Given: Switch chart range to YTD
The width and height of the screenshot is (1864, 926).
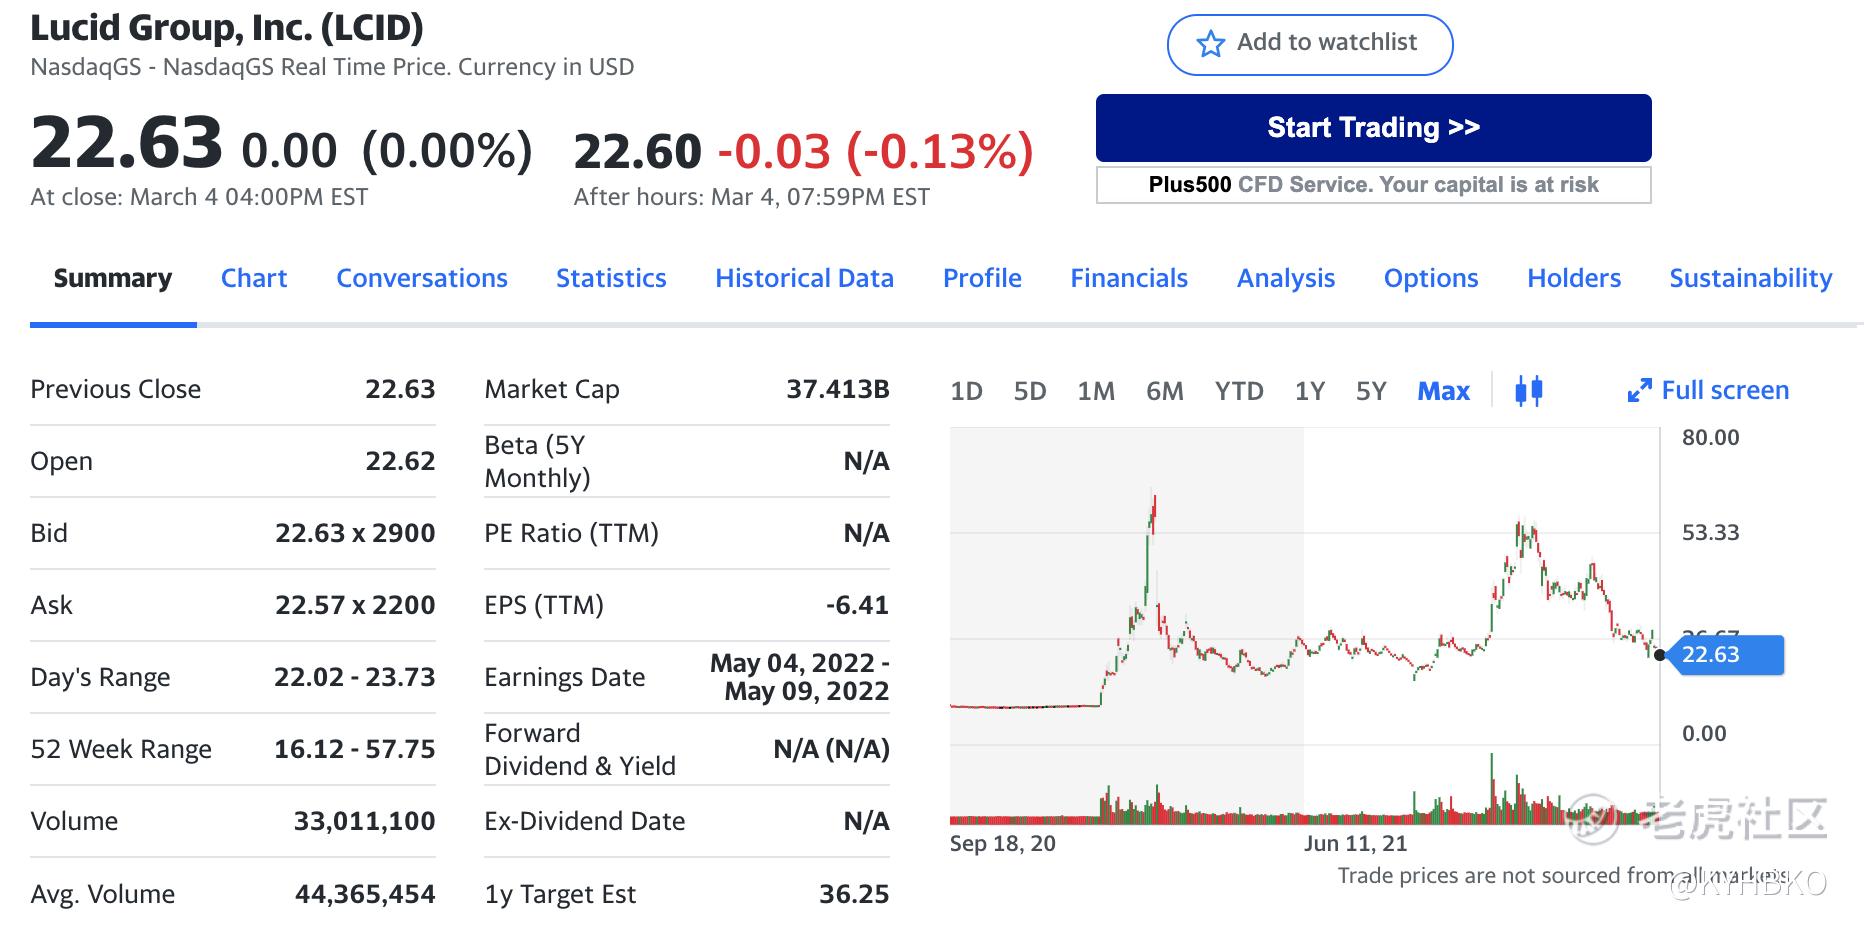Looking at the screenshot, I should click(1239, 391).
